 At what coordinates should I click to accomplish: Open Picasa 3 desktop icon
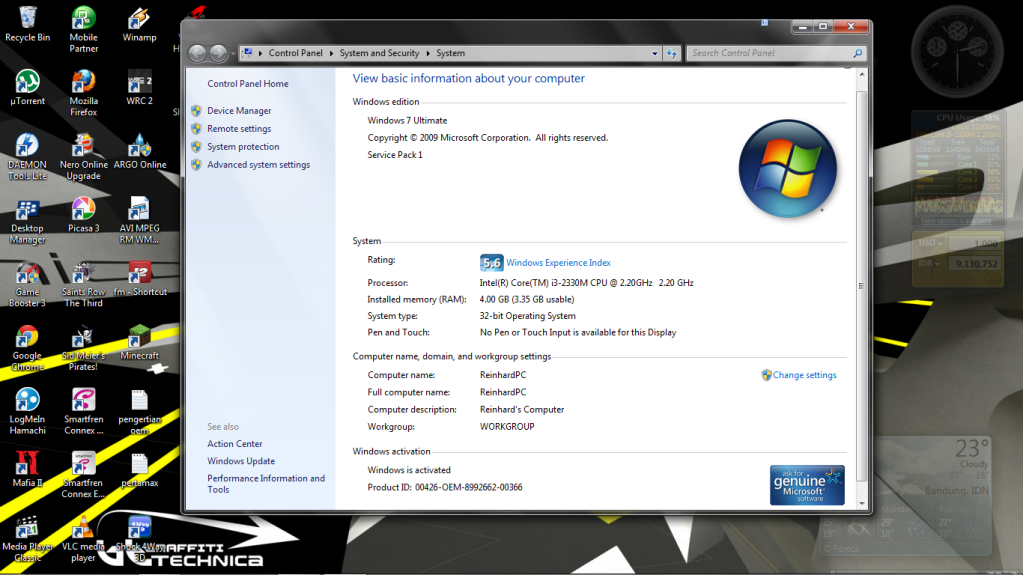(84, 214)
